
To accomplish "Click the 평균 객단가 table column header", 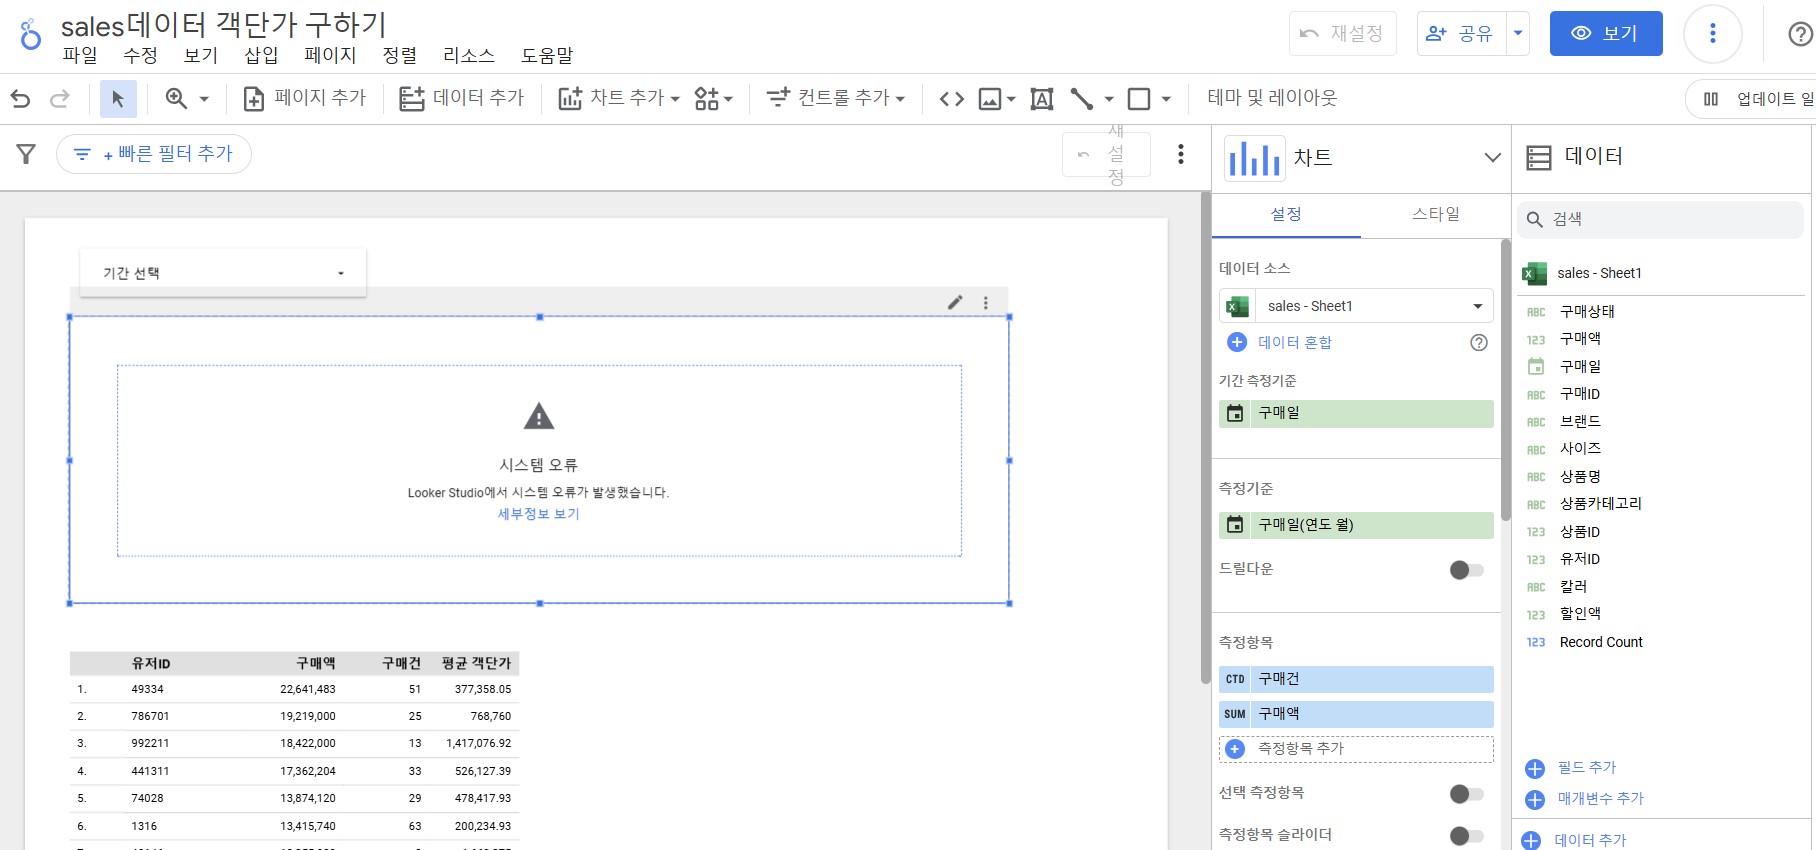I will click(x=476, y=664).
